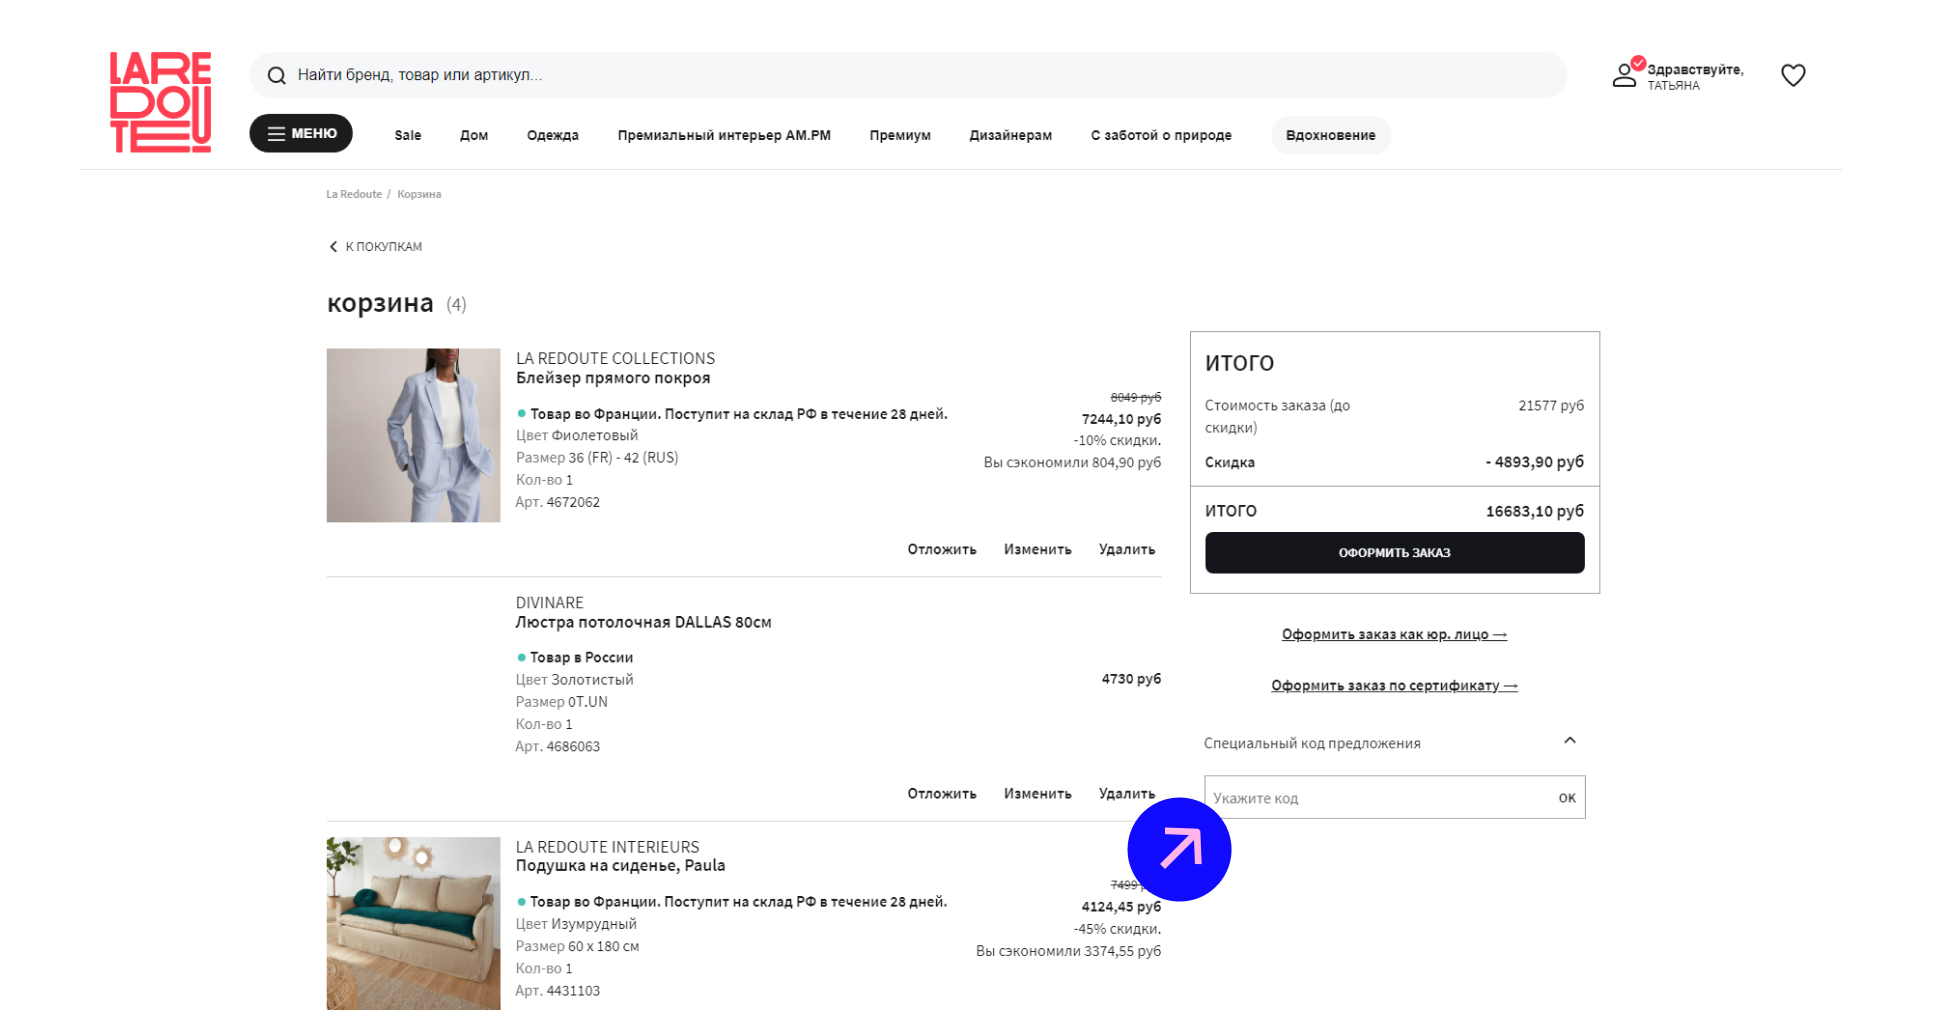The image size is (1934, 1010).
Task: Click the discount value - 4893,90 руб
Action: pyautogui.click(x=1535, y=462)
